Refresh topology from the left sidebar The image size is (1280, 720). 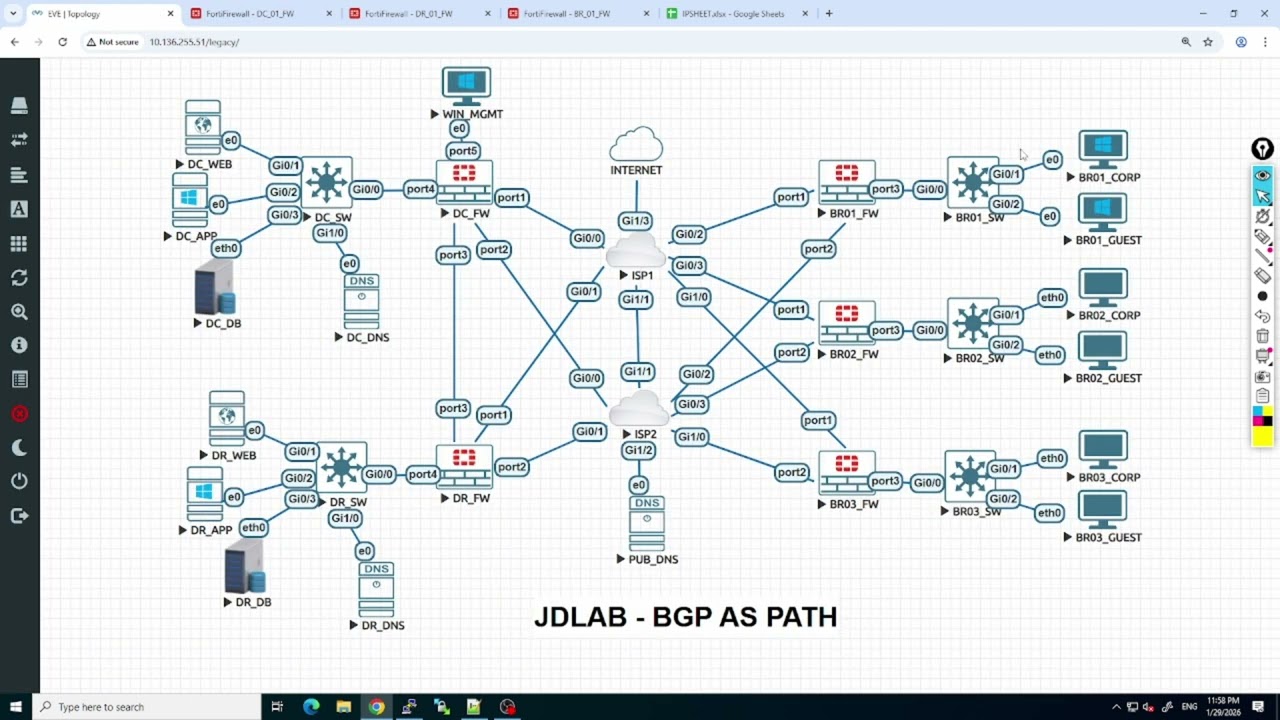(x=19, y=278)
